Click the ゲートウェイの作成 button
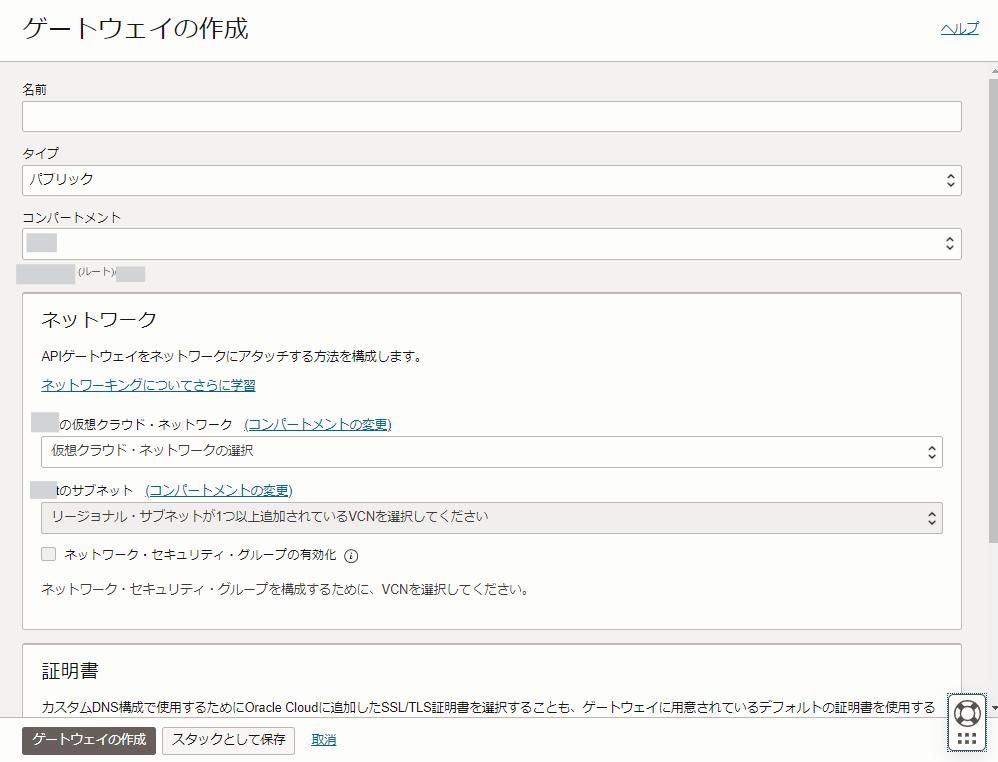 89,740
